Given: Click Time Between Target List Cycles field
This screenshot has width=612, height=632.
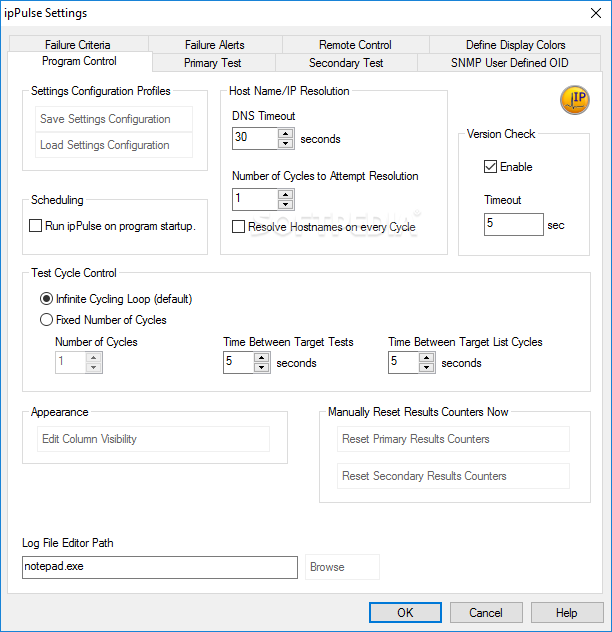Looking at the screenshot, I should (404, 362).
